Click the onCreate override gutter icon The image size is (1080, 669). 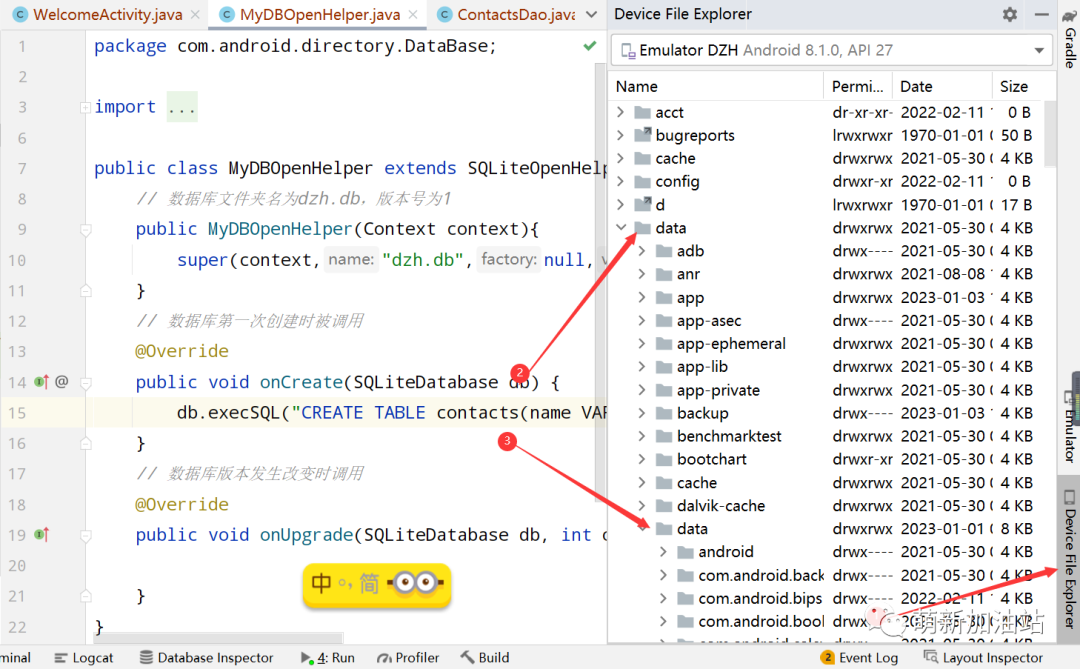pos(41,382)
